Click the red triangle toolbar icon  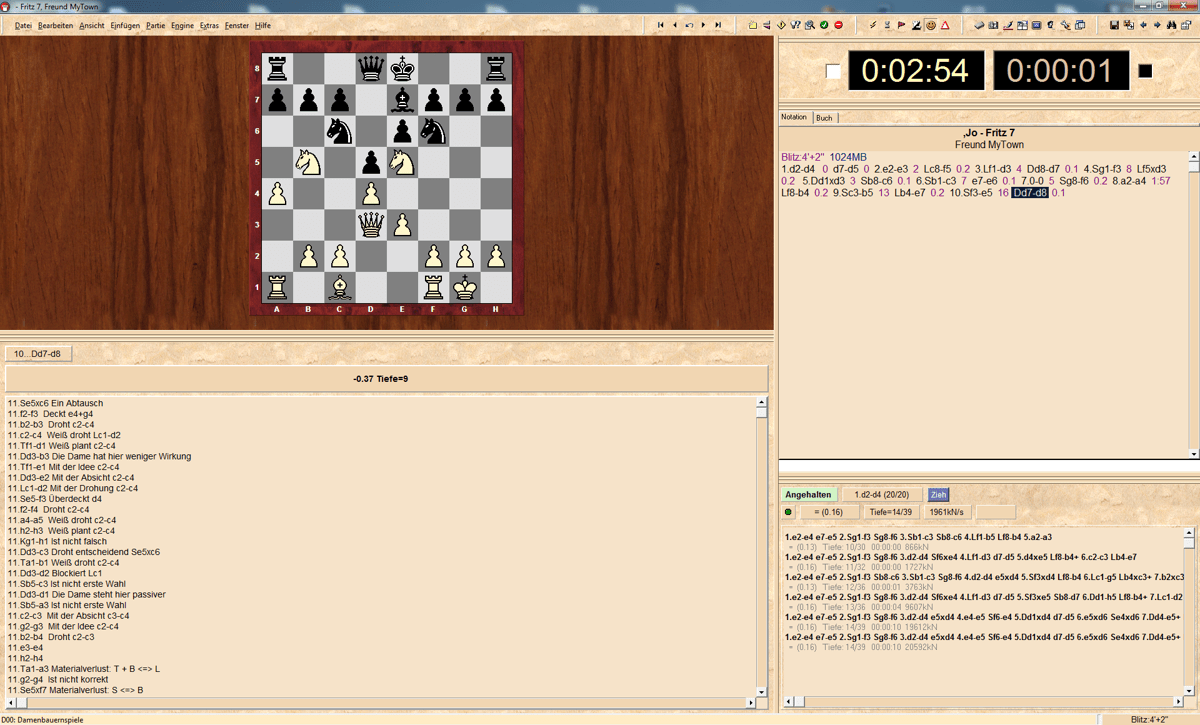point(945,24)
